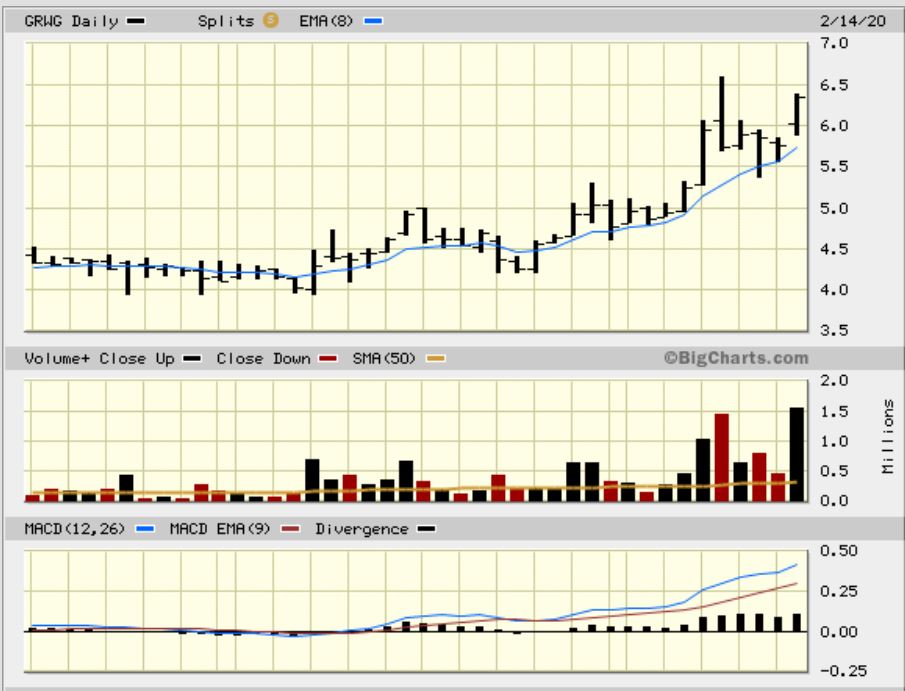The width and height of the screenshot is (905, 691).
Task: Click the Close Up legend text
Action: coord(137,358)
